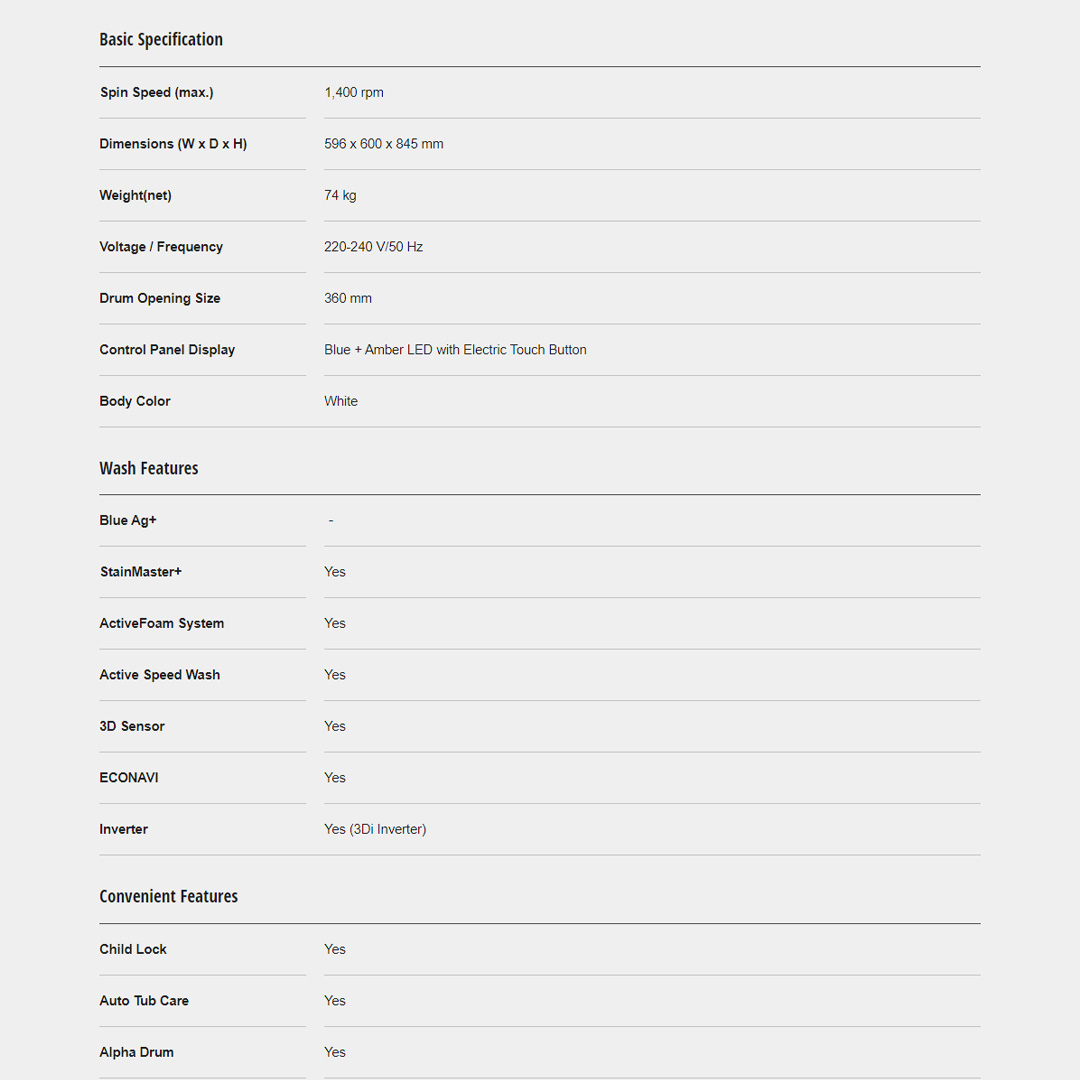Screen dimensions: 1080x1080
Task: Click the Auto Tub Care label
Action: pyautogui.click(x=144, y=1001)
